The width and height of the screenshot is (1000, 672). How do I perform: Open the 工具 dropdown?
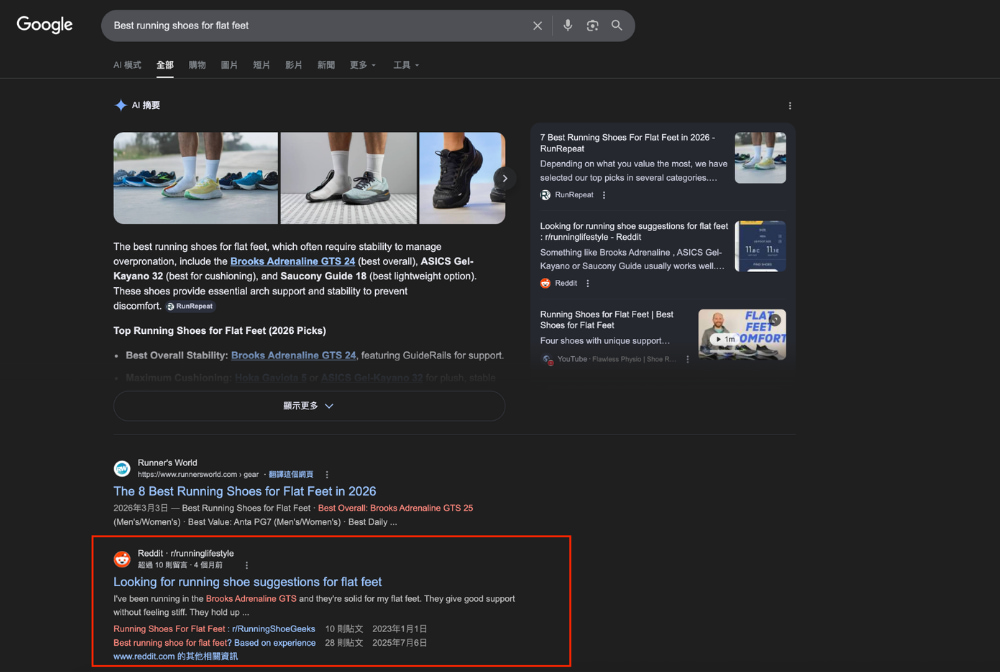(406, 65)
